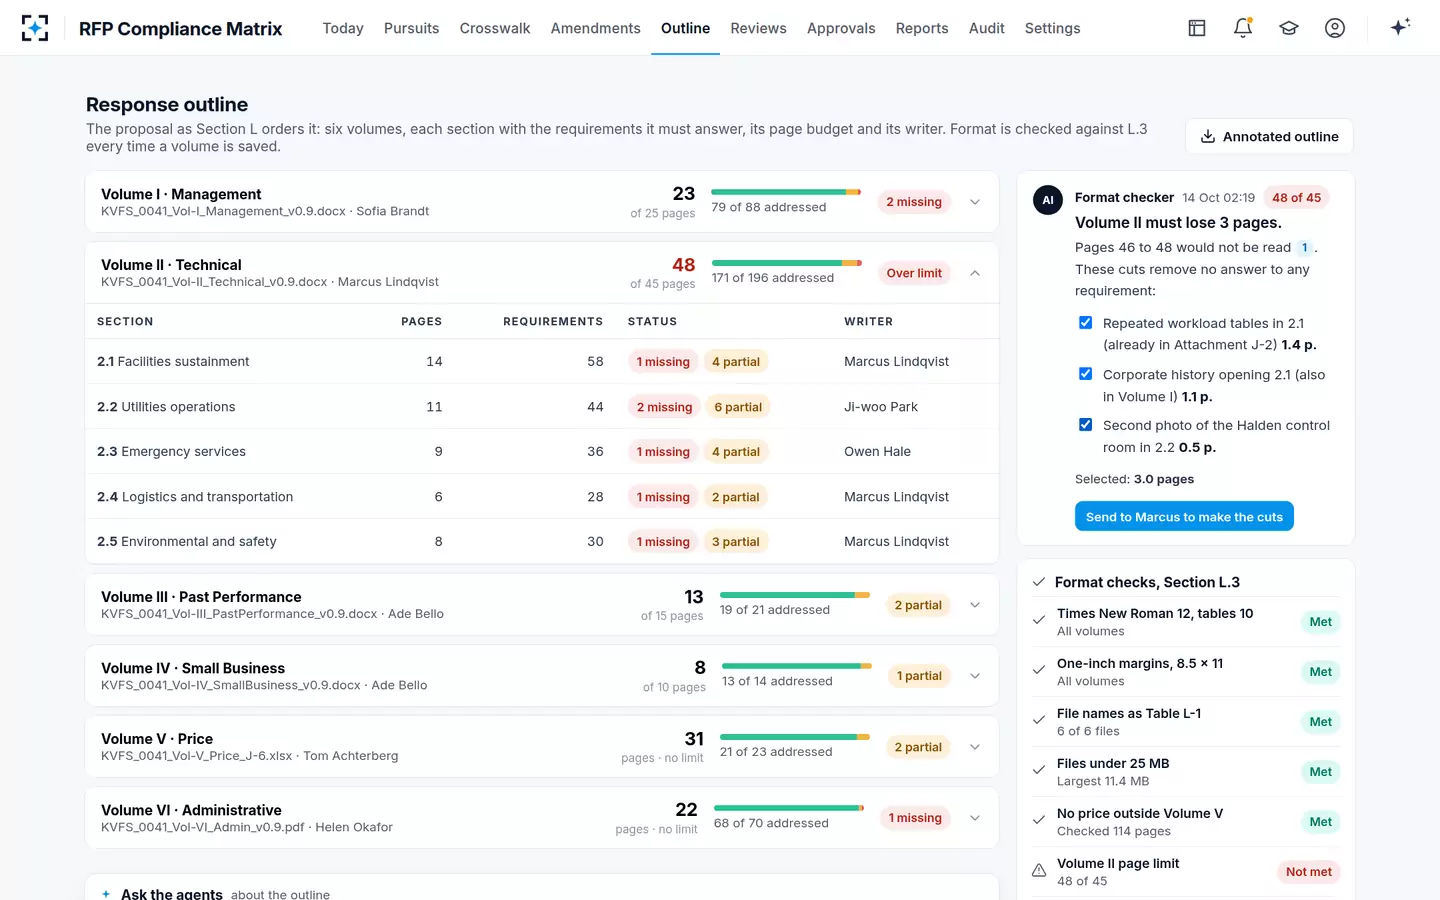The image size is (1440, 900).
Task: Open the user account icon
Action: click(x=1335, y=28)
